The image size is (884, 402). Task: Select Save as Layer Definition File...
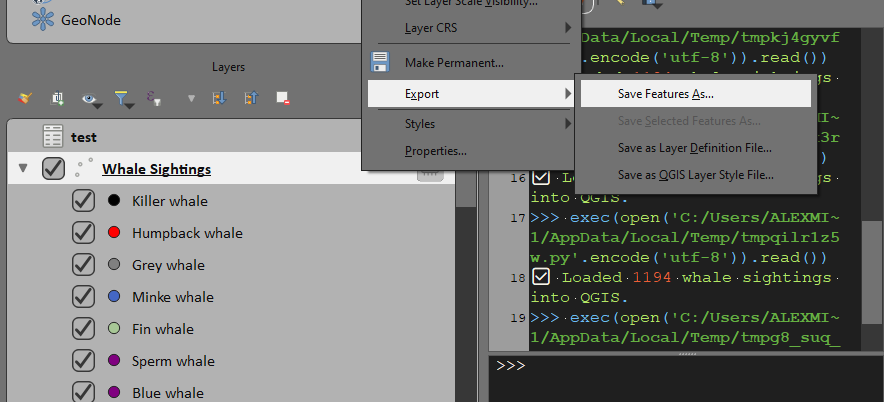(x=696, y=148)
